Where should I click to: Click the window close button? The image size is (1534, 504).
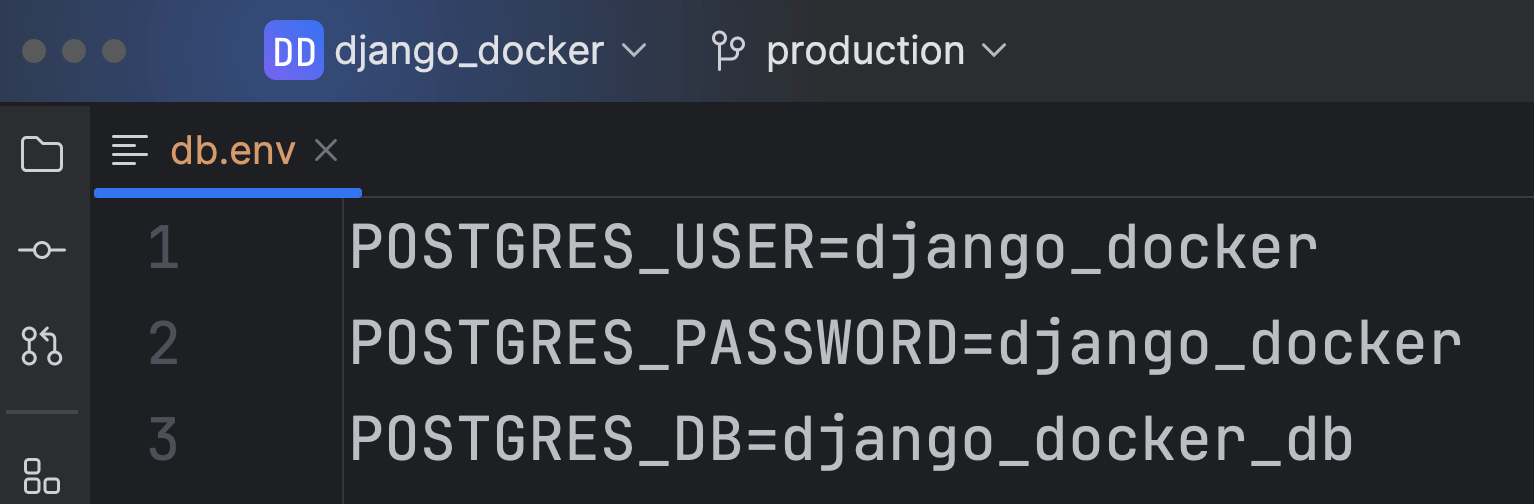point(34,50)
